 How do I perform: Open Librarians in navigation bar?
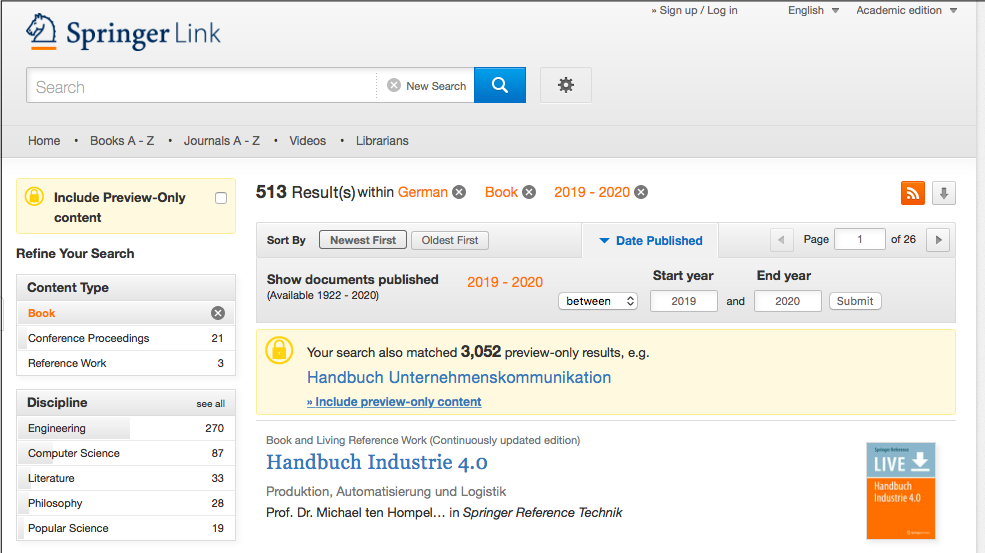click(x=382, y=141)
